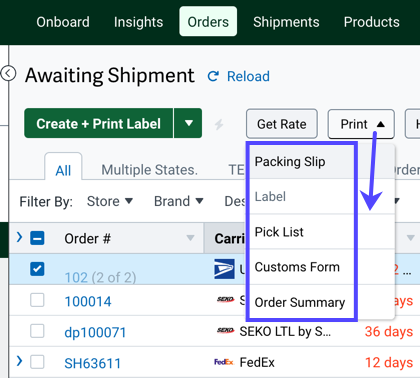The width and height of the screenshot is (420, 378).
Task: Open order dp100071 link
Action: coord(95,332)
